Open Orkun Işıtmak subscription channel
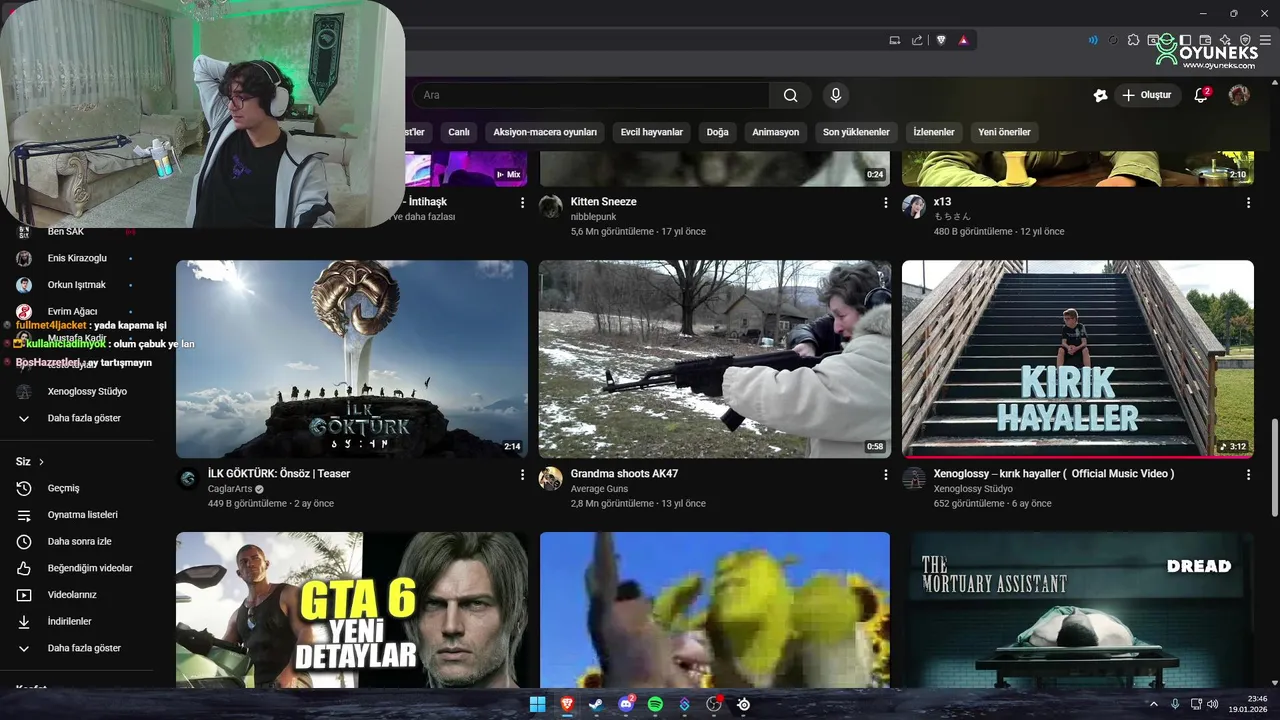The image size is (1280, 720). [76, 285]
